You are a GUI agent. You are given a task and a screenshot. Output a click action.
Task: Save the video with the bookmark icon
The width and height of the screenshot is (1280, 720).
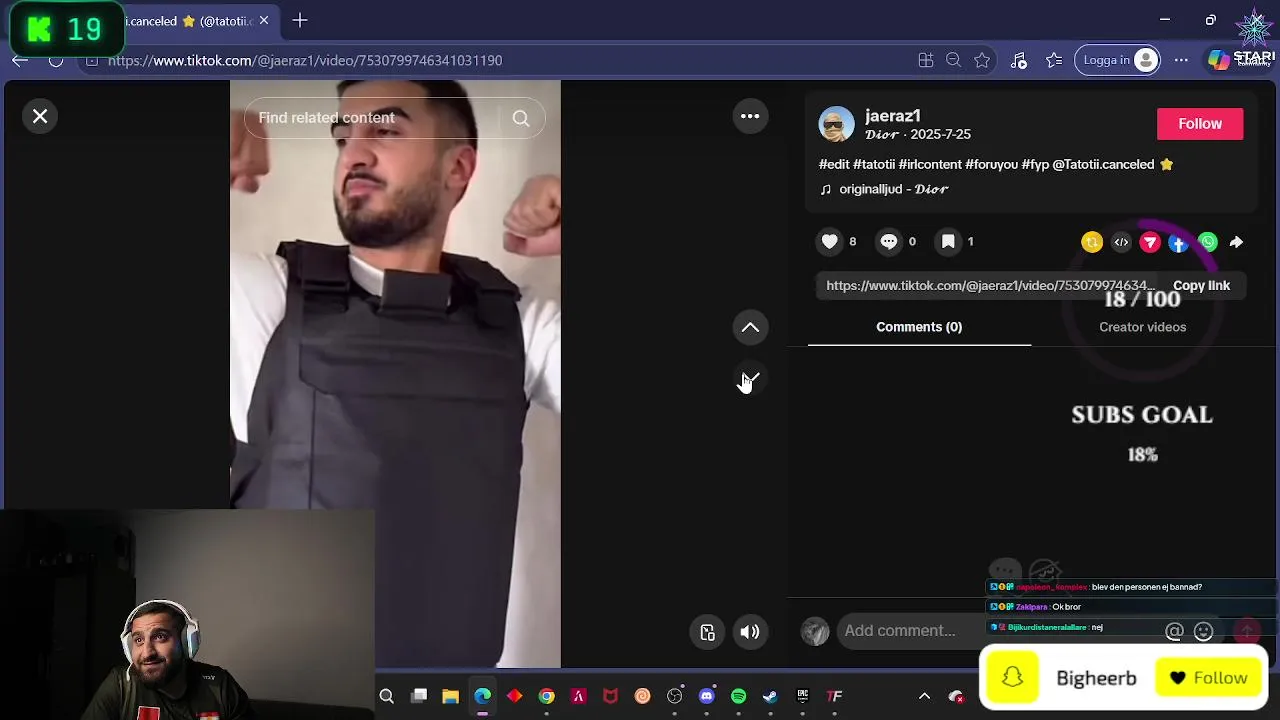click(948, 241)
